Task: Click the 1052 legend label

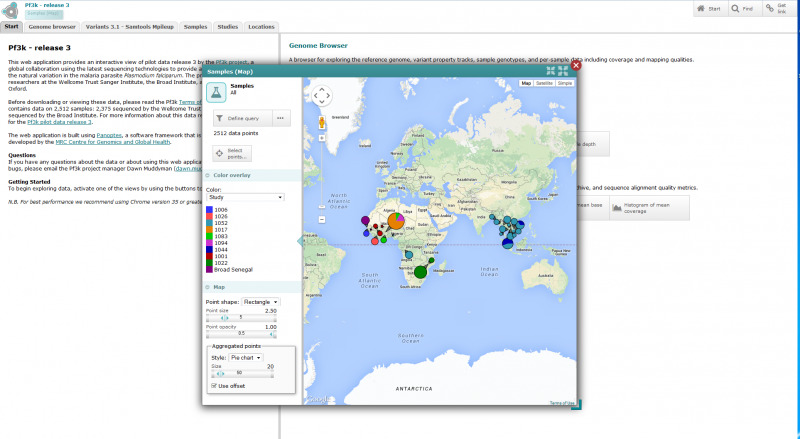Action: coord(221,223)
